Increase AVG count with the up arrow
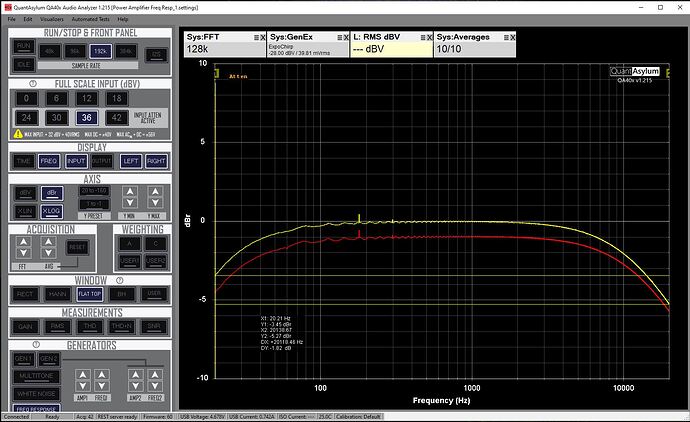 pos(48,242)
